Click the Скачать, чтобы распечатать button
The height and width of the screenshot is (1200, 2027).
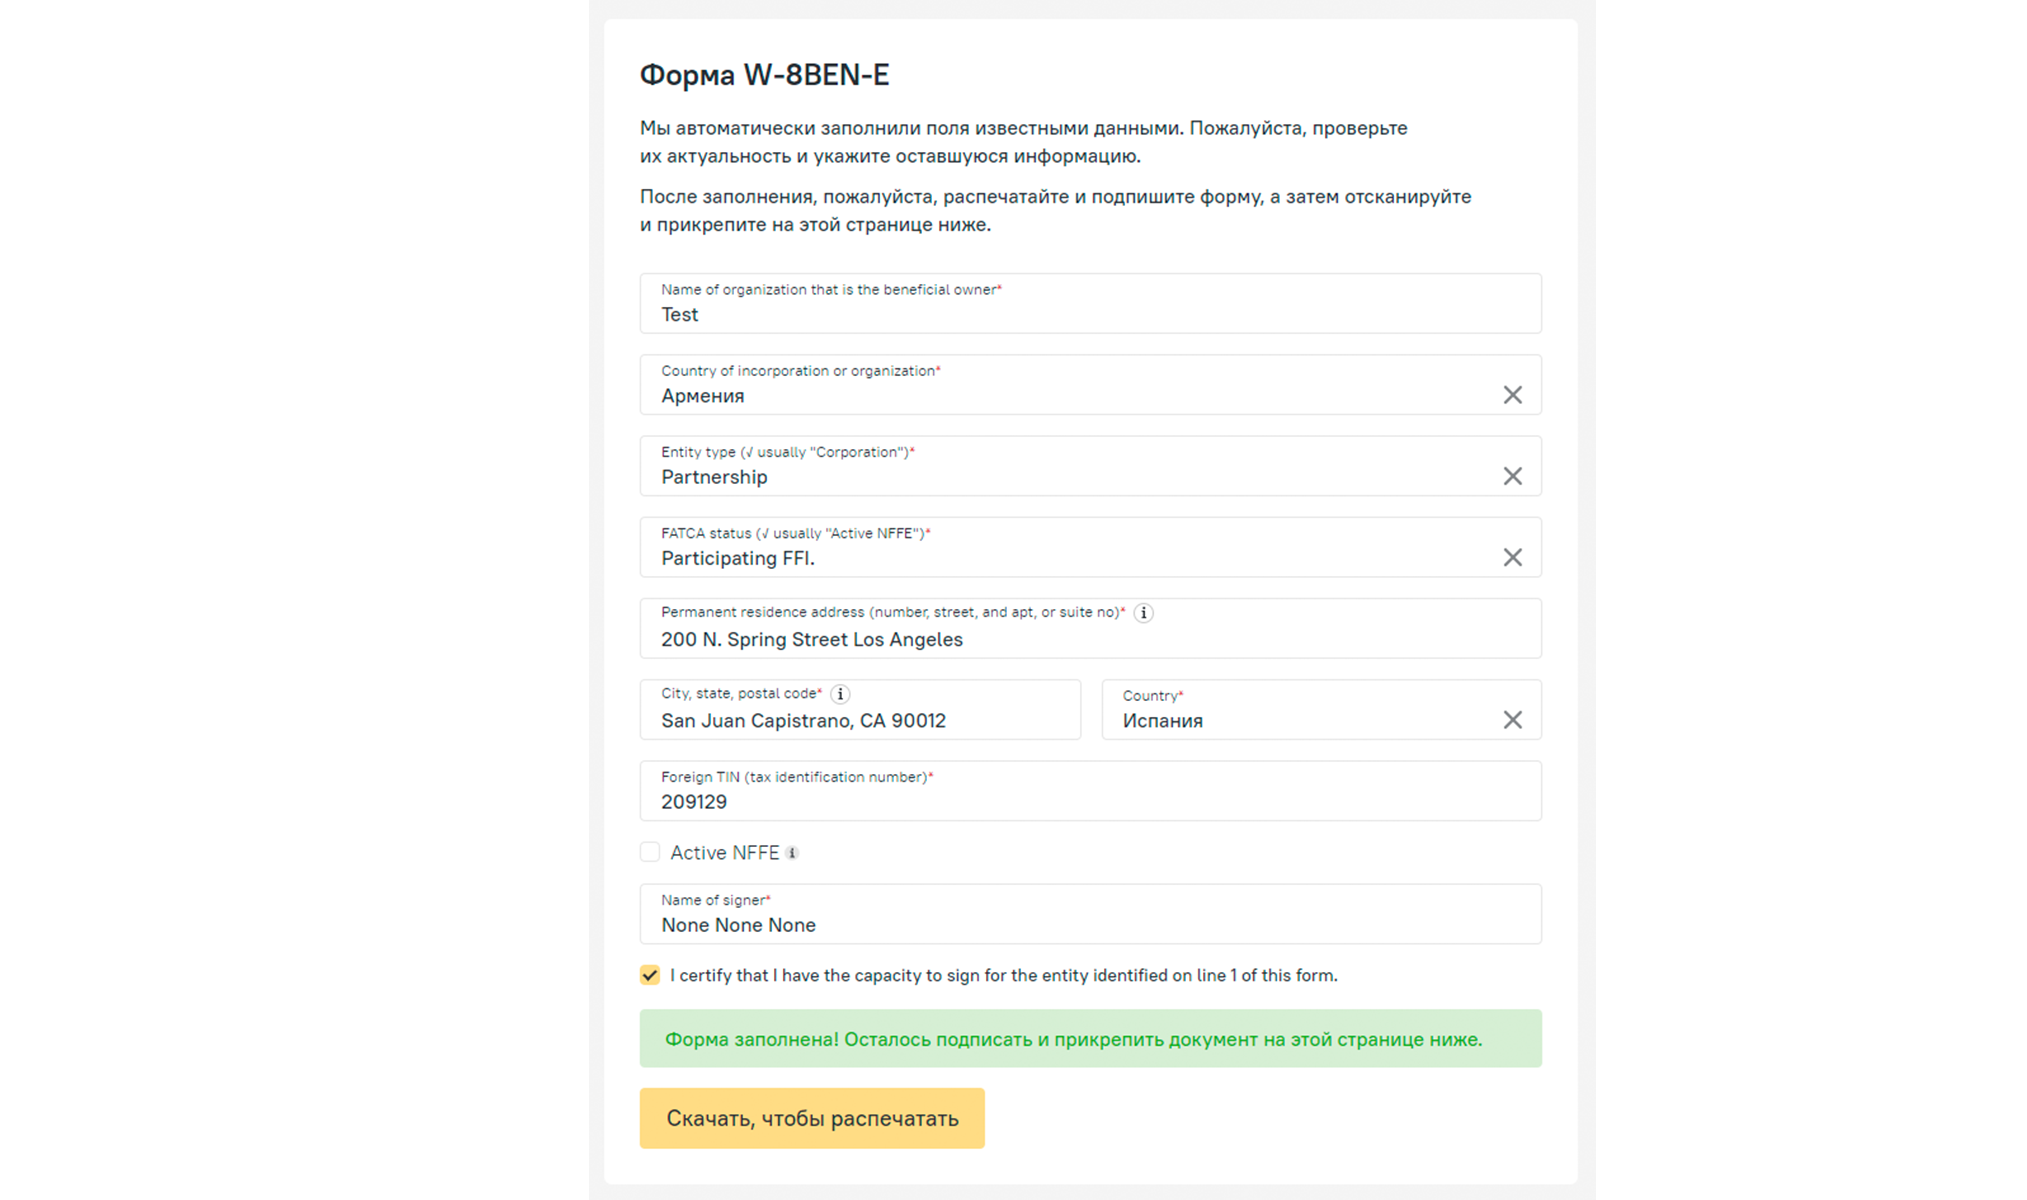811,1118
